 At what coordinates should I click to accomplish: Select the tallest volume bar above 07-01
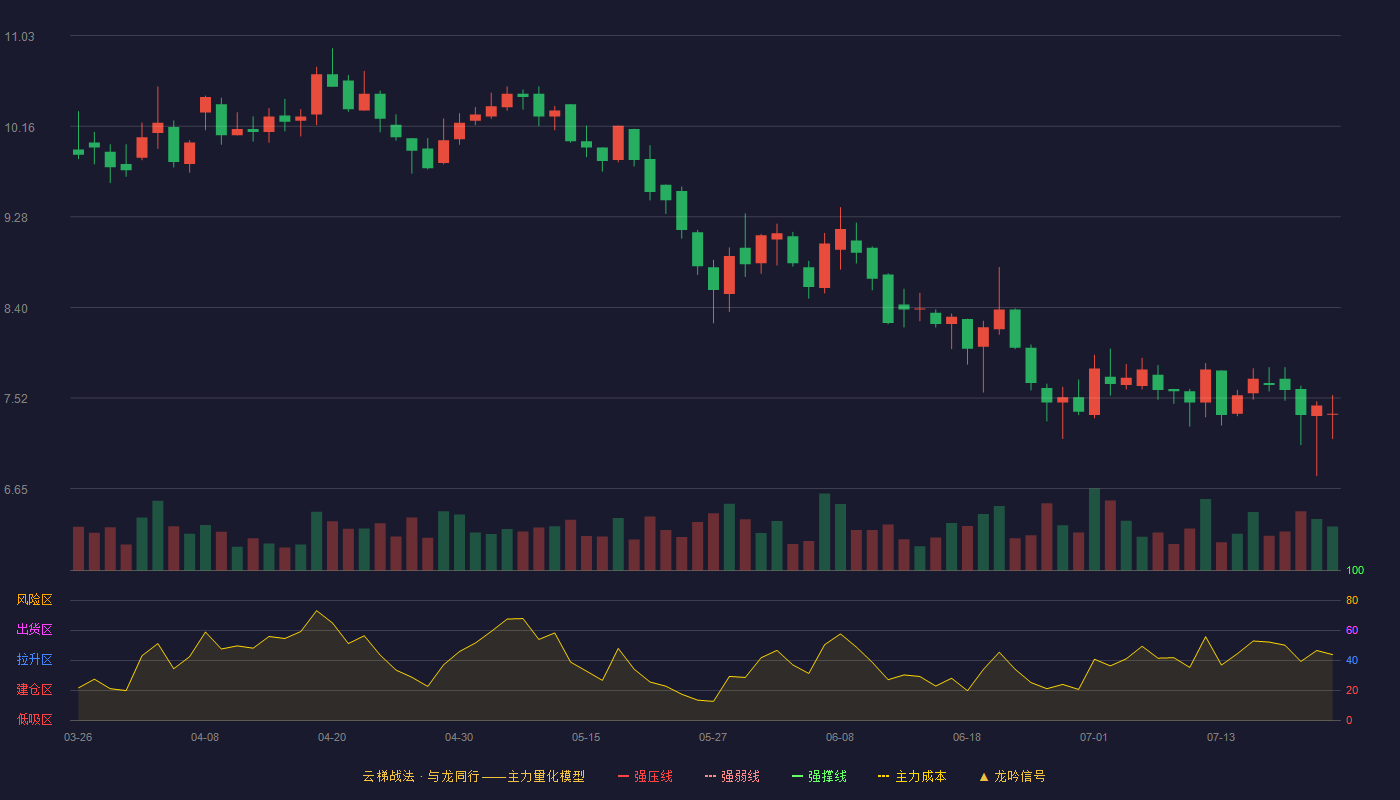(x=1094, y=529)
